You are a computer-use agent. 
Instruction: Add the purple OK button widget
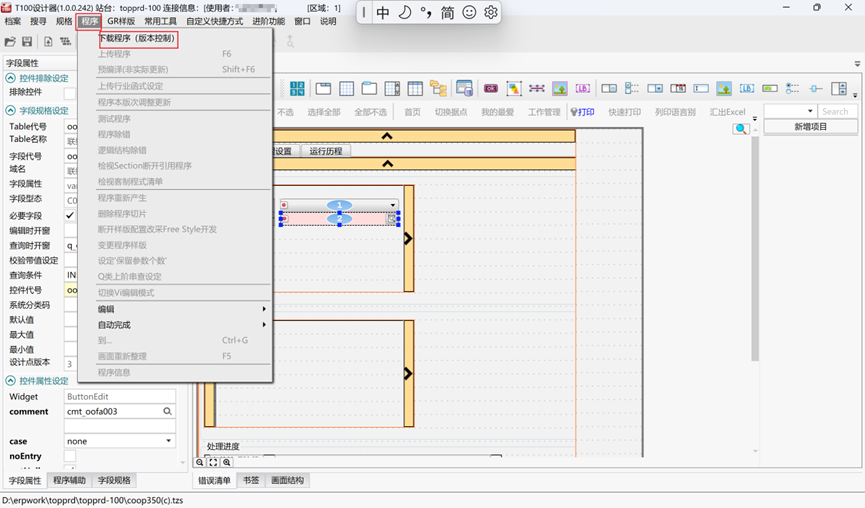point(490,88)
